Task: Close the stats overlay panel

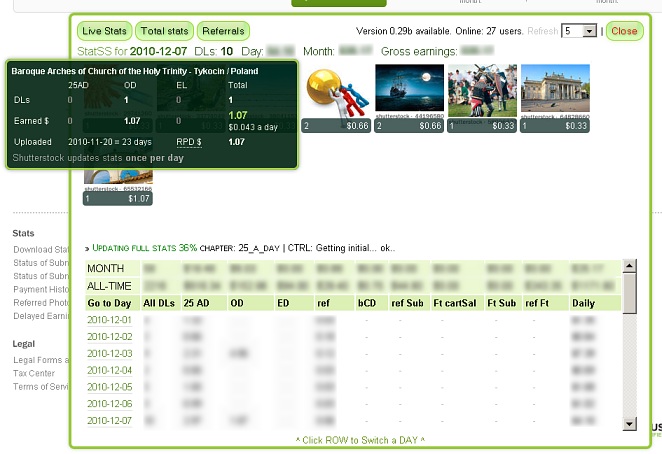Action: point(624,31)
